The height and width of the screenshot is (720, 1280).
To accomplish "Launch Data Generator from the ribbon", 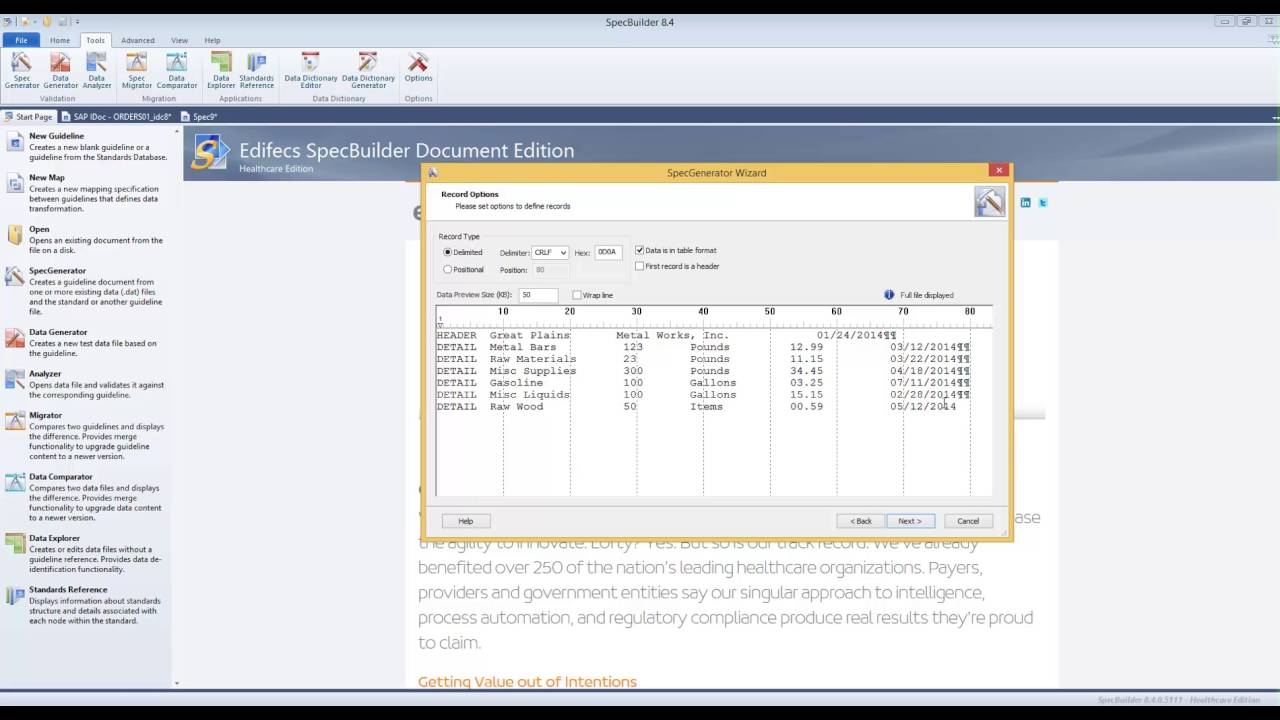I will [x=60, y=71].
